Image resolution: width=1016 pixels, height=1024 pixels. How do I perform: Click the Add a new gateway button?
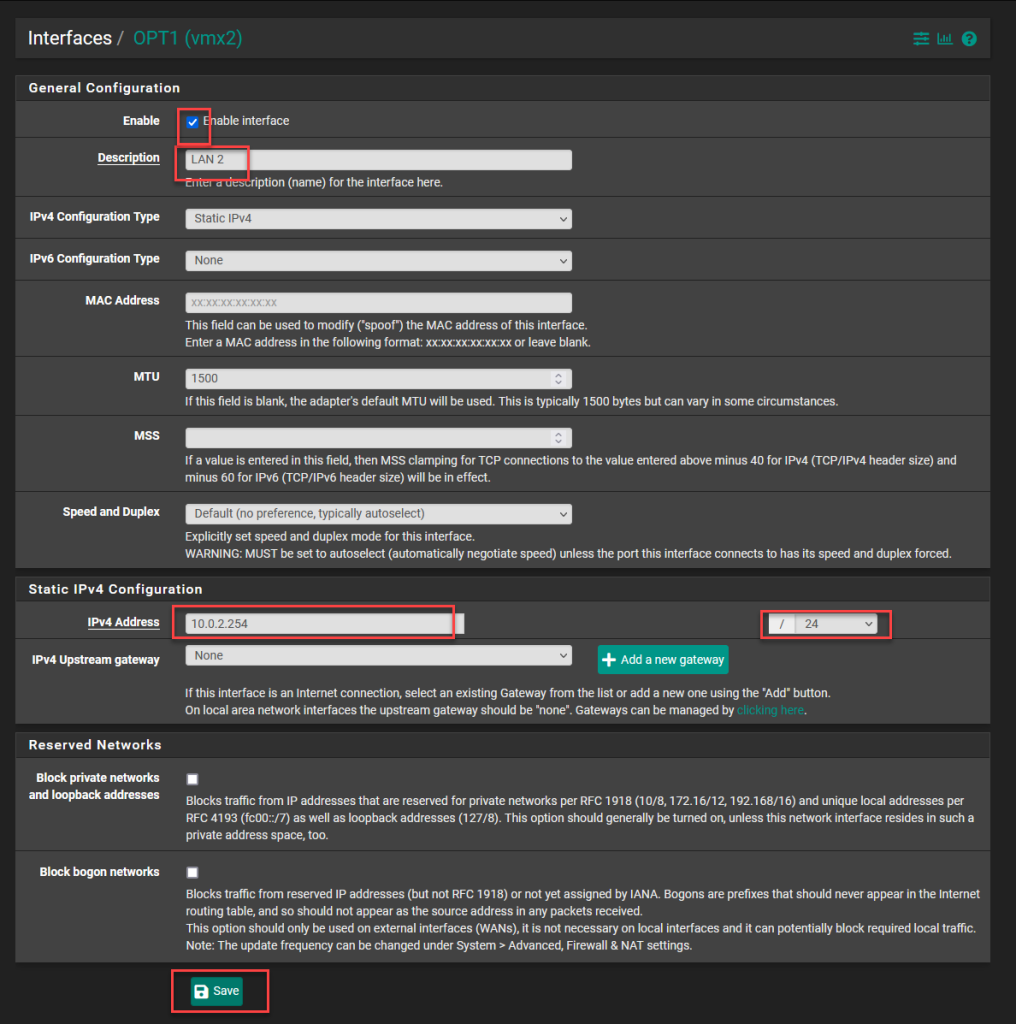(x=662, y=660)
